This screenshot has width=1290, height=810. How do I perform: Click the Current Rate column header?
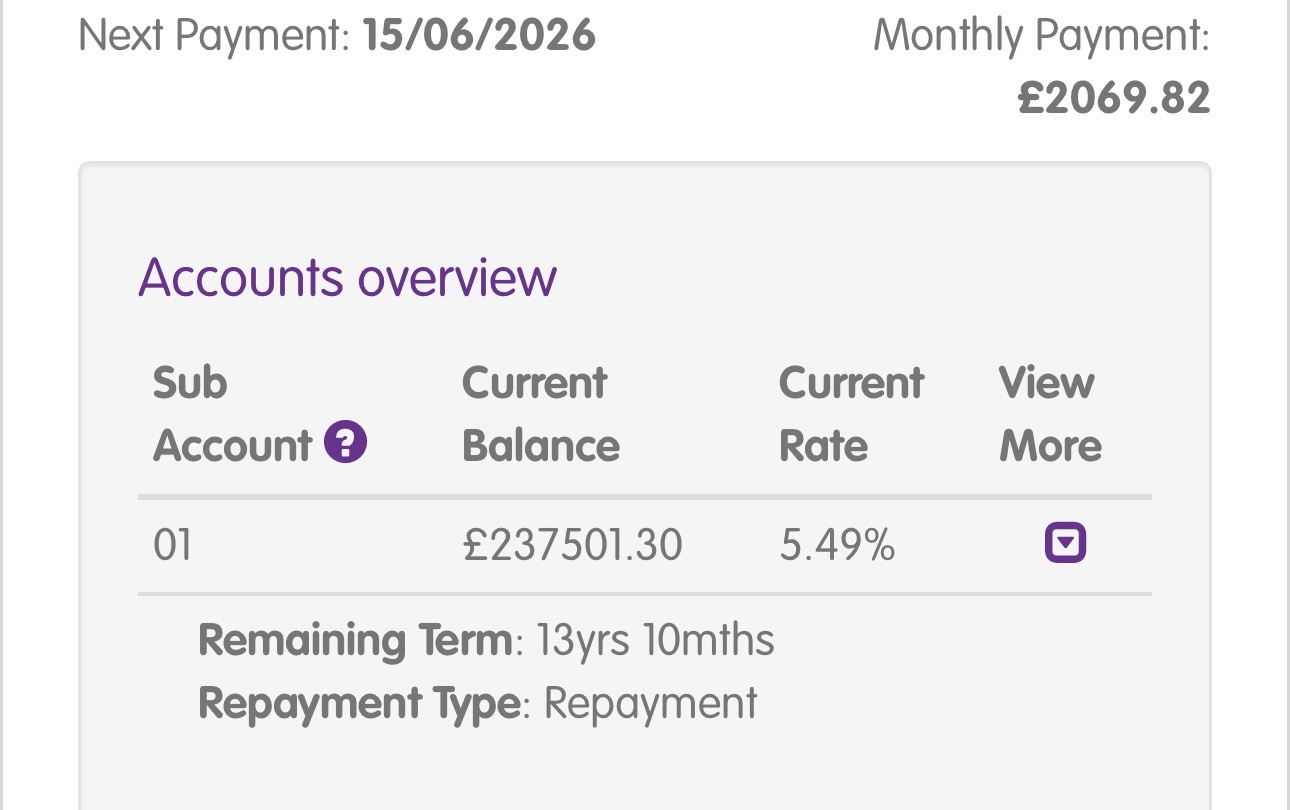tap(851, 414)
